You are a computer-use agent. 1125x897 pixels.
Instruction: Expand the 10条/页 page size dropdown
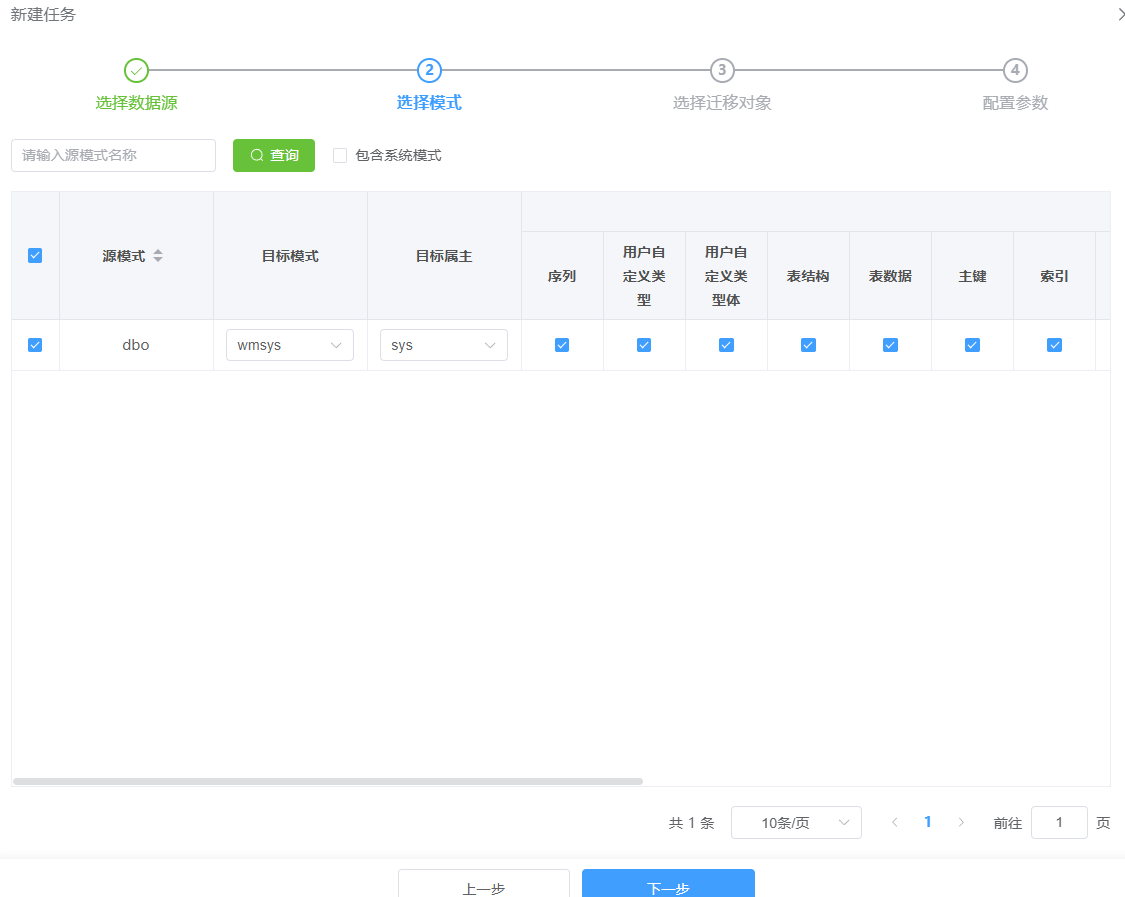pos(796,823)
